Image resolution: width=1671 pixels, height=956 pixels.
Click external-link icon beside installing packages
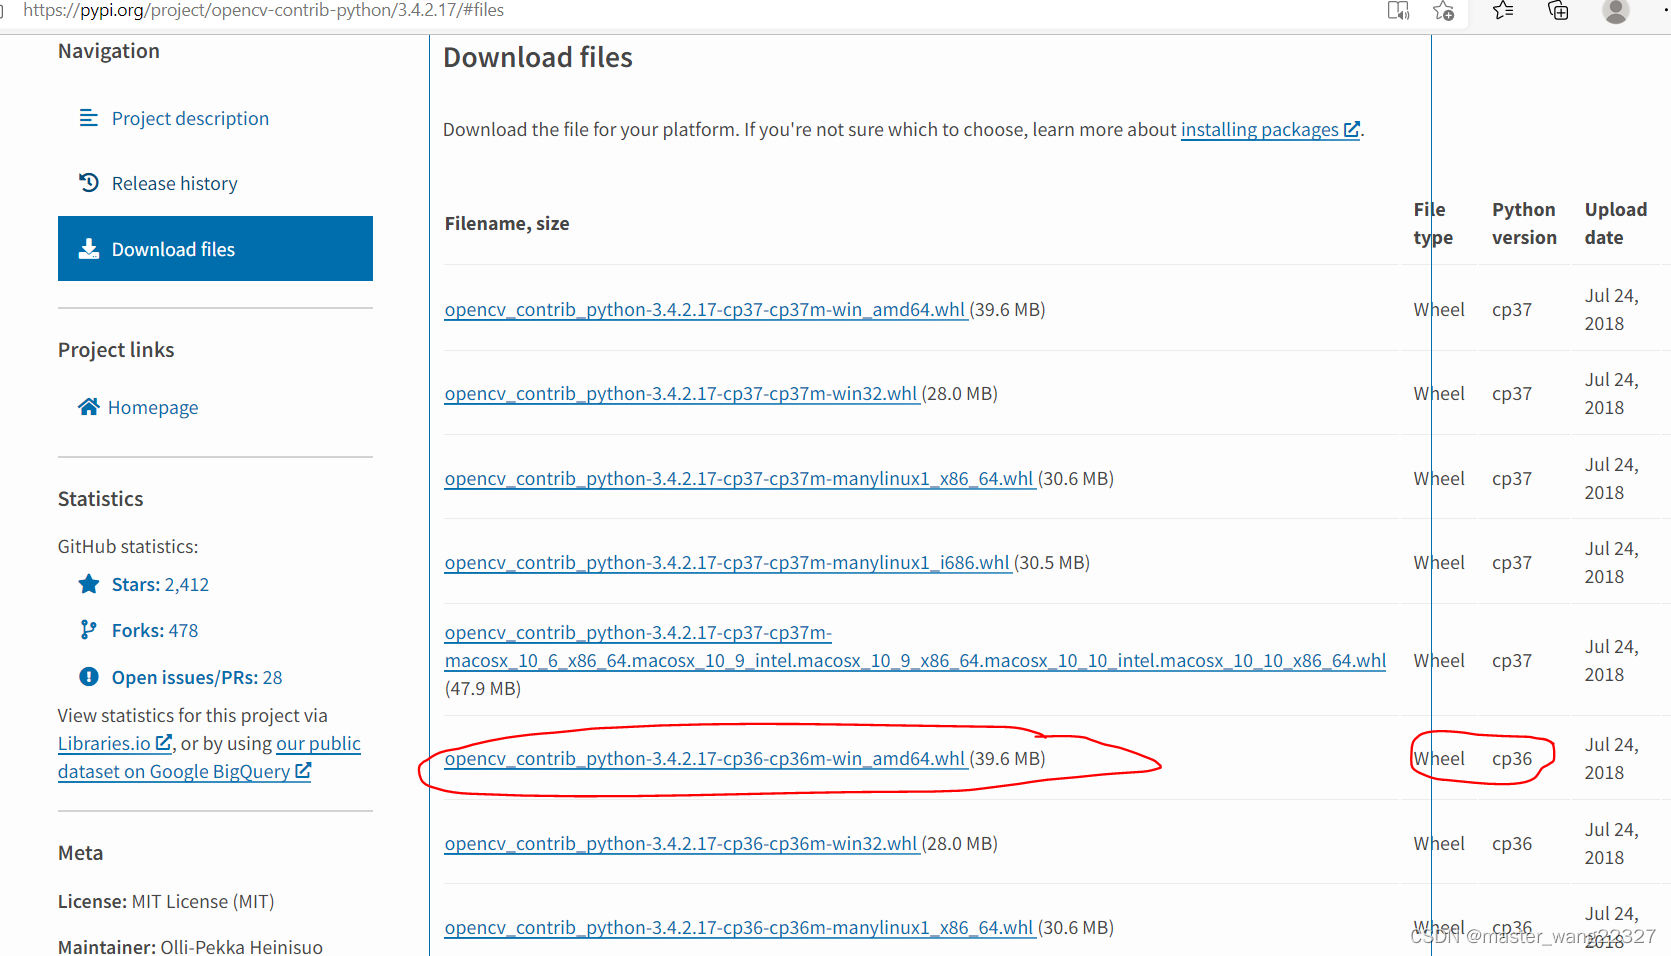(1351, 129)
